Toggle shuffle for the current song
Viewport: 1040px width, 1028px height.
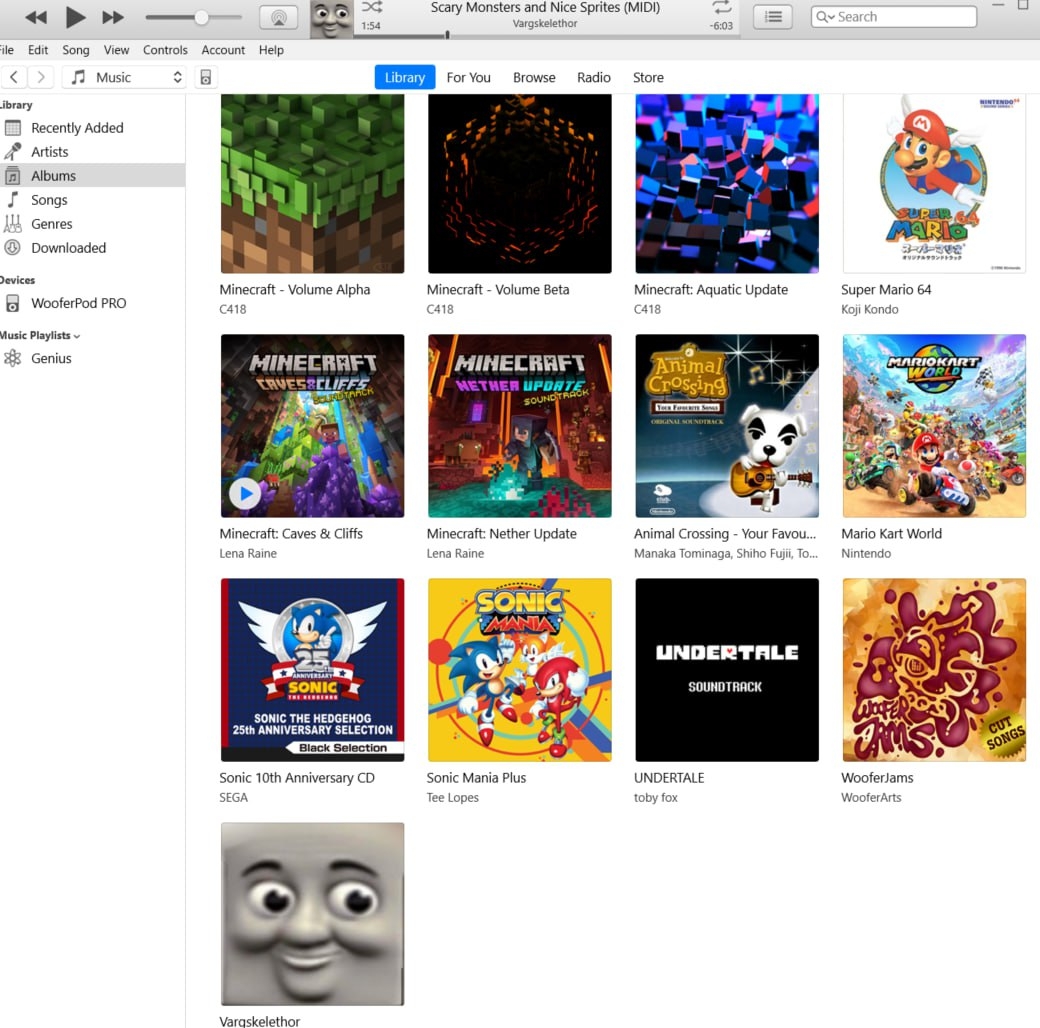372,7
